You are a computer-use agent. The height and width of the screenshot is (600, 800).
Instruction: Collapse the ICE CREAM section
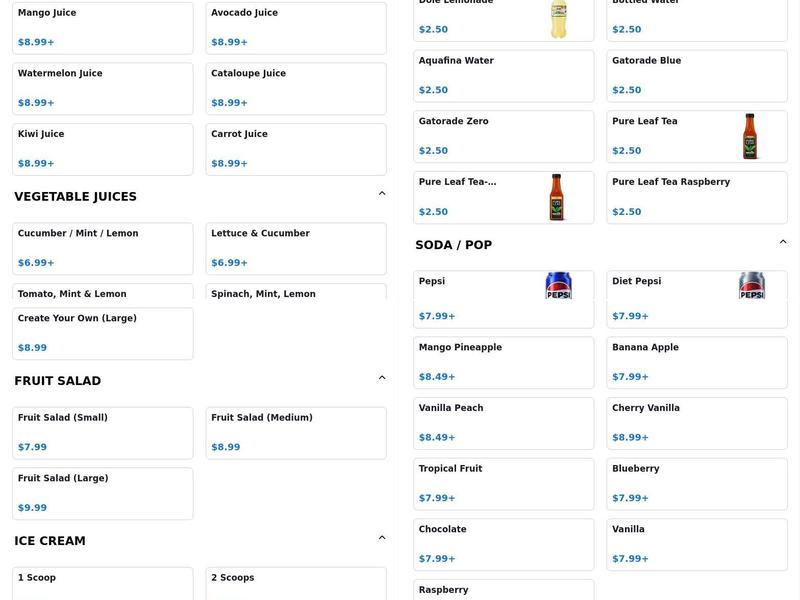coord(381,536)
